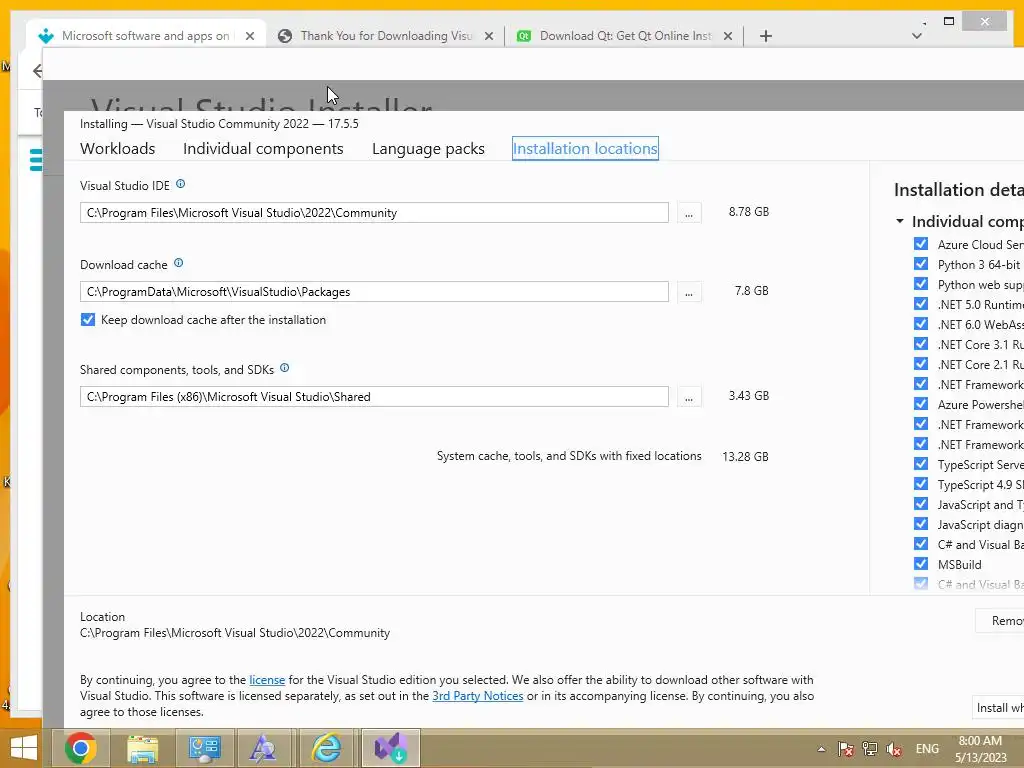Screen dimensions: 1024x768
Task: Uncheck Azure Powershell component
Action: click(x=921, y=404)
